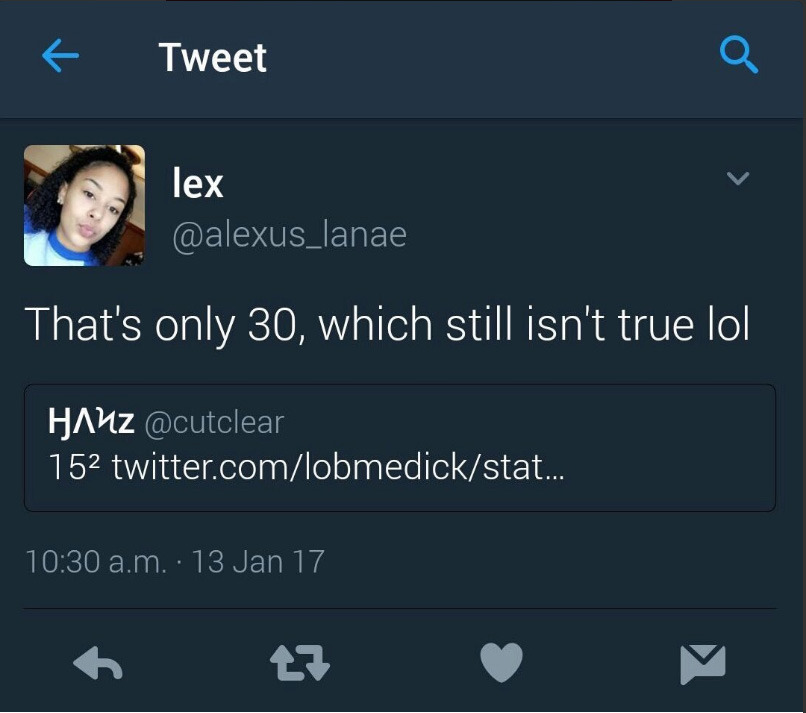Select the "That's only 30" tweet text
806x713 pixels.
(x=386, y=325)
